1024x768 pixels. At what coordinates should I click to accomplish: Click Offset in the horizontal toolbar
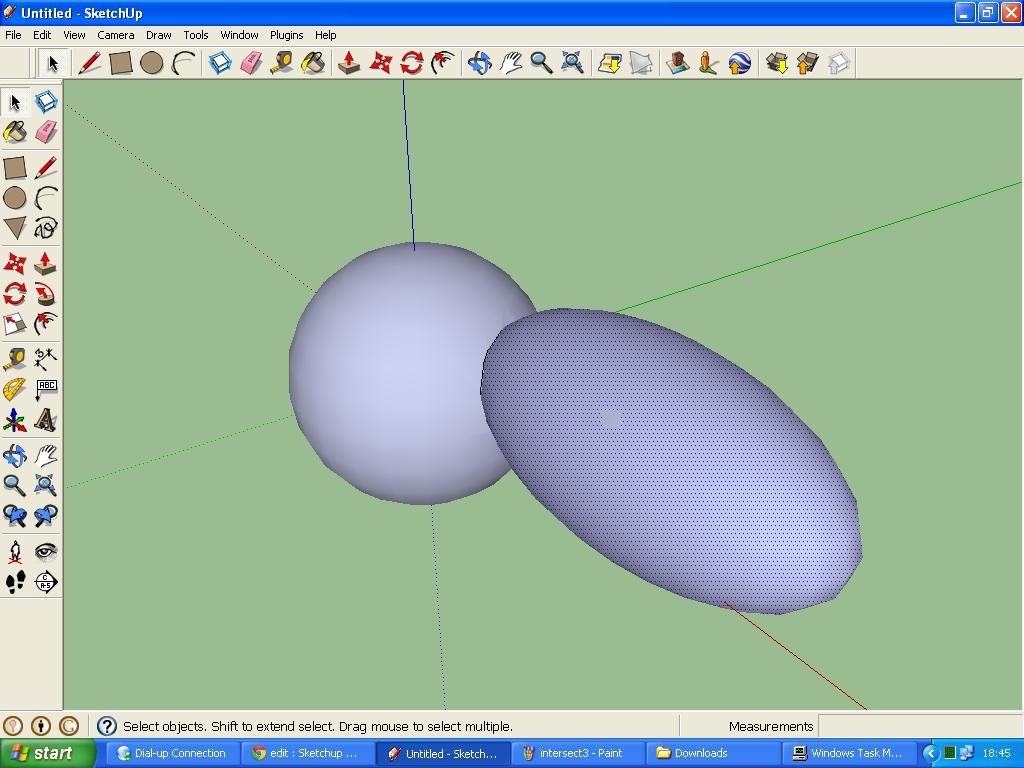point(443,63)
